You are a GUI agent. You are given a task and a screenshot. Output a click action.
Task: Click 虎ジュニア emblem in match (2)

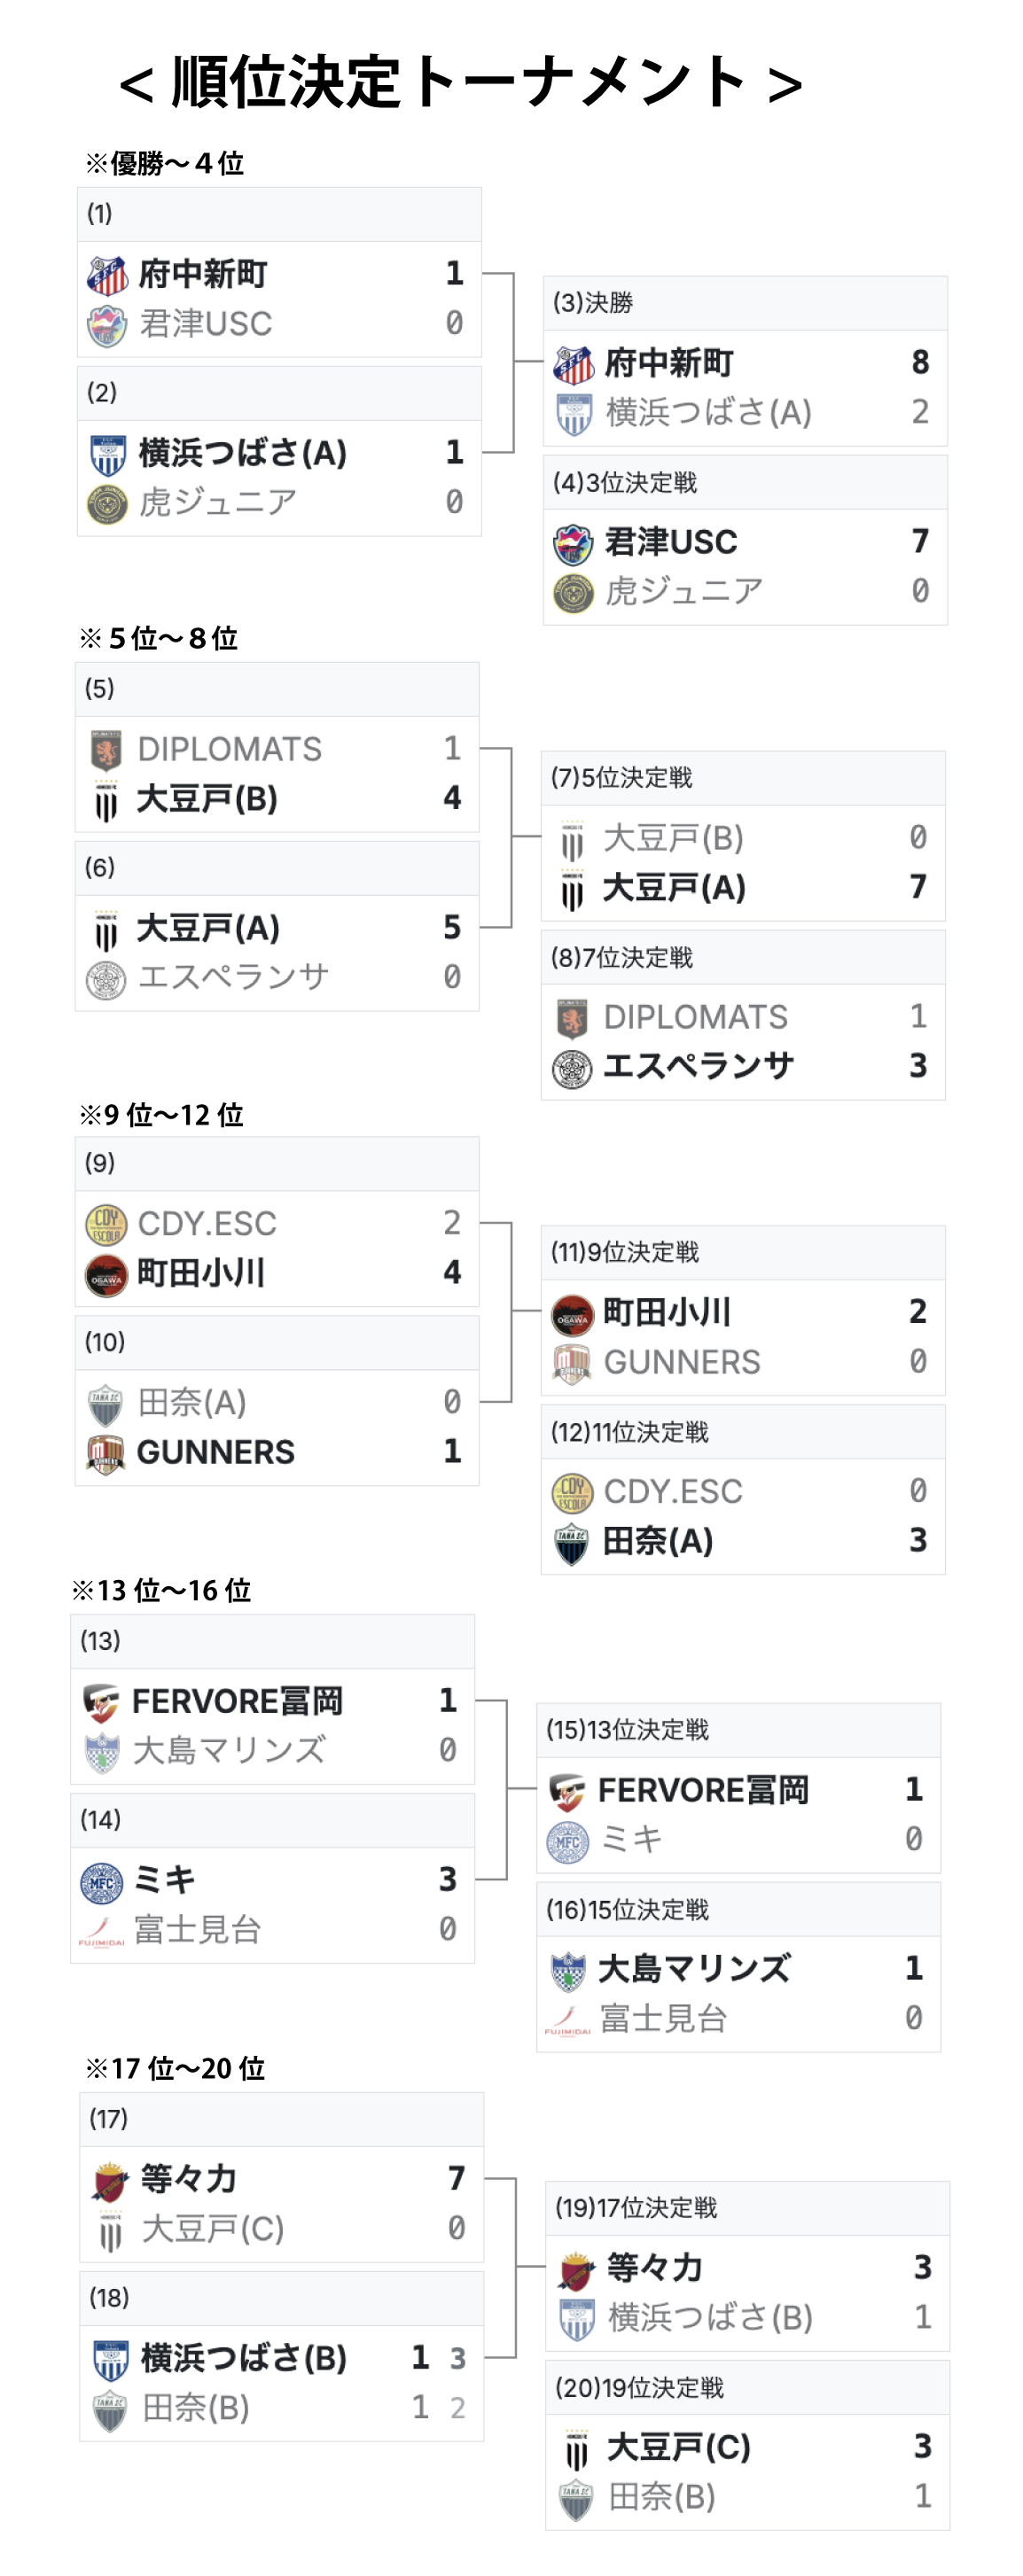[x=107, y=503]
